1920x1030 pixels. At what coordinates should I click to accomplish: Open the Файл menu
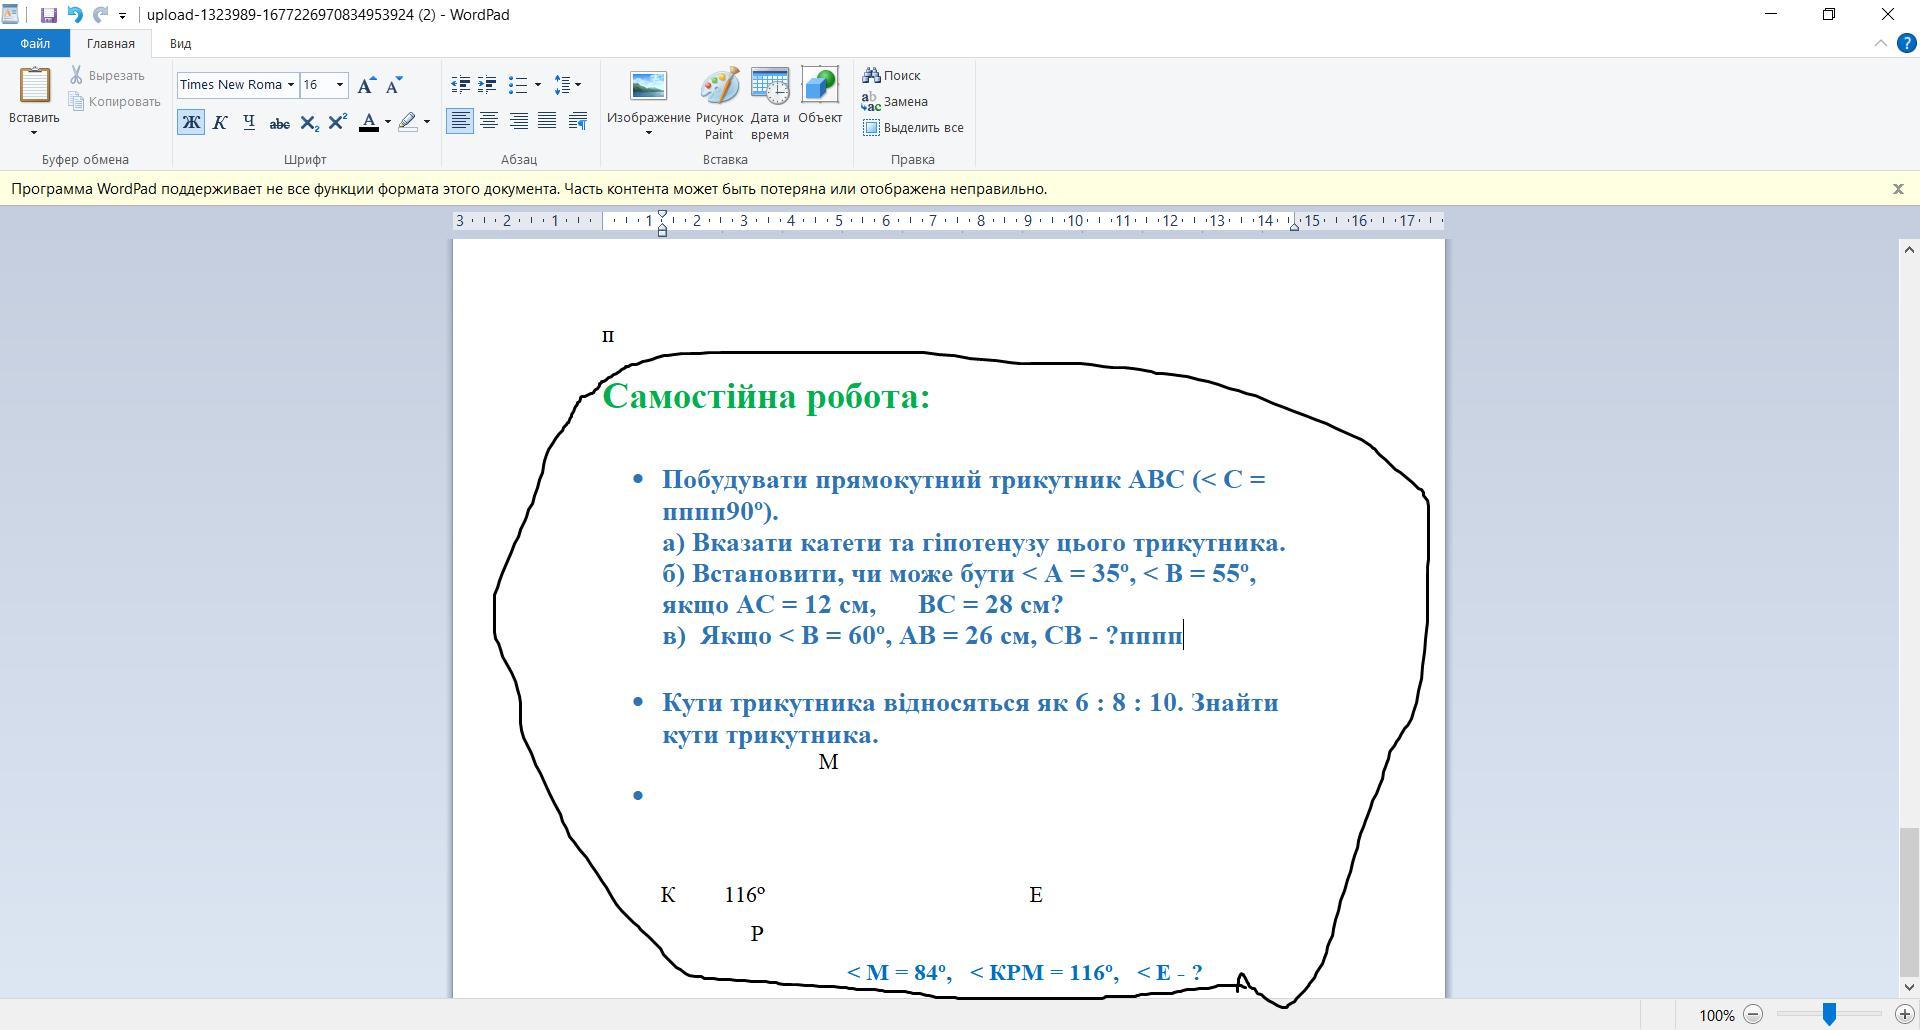click(x=35, y=44)
